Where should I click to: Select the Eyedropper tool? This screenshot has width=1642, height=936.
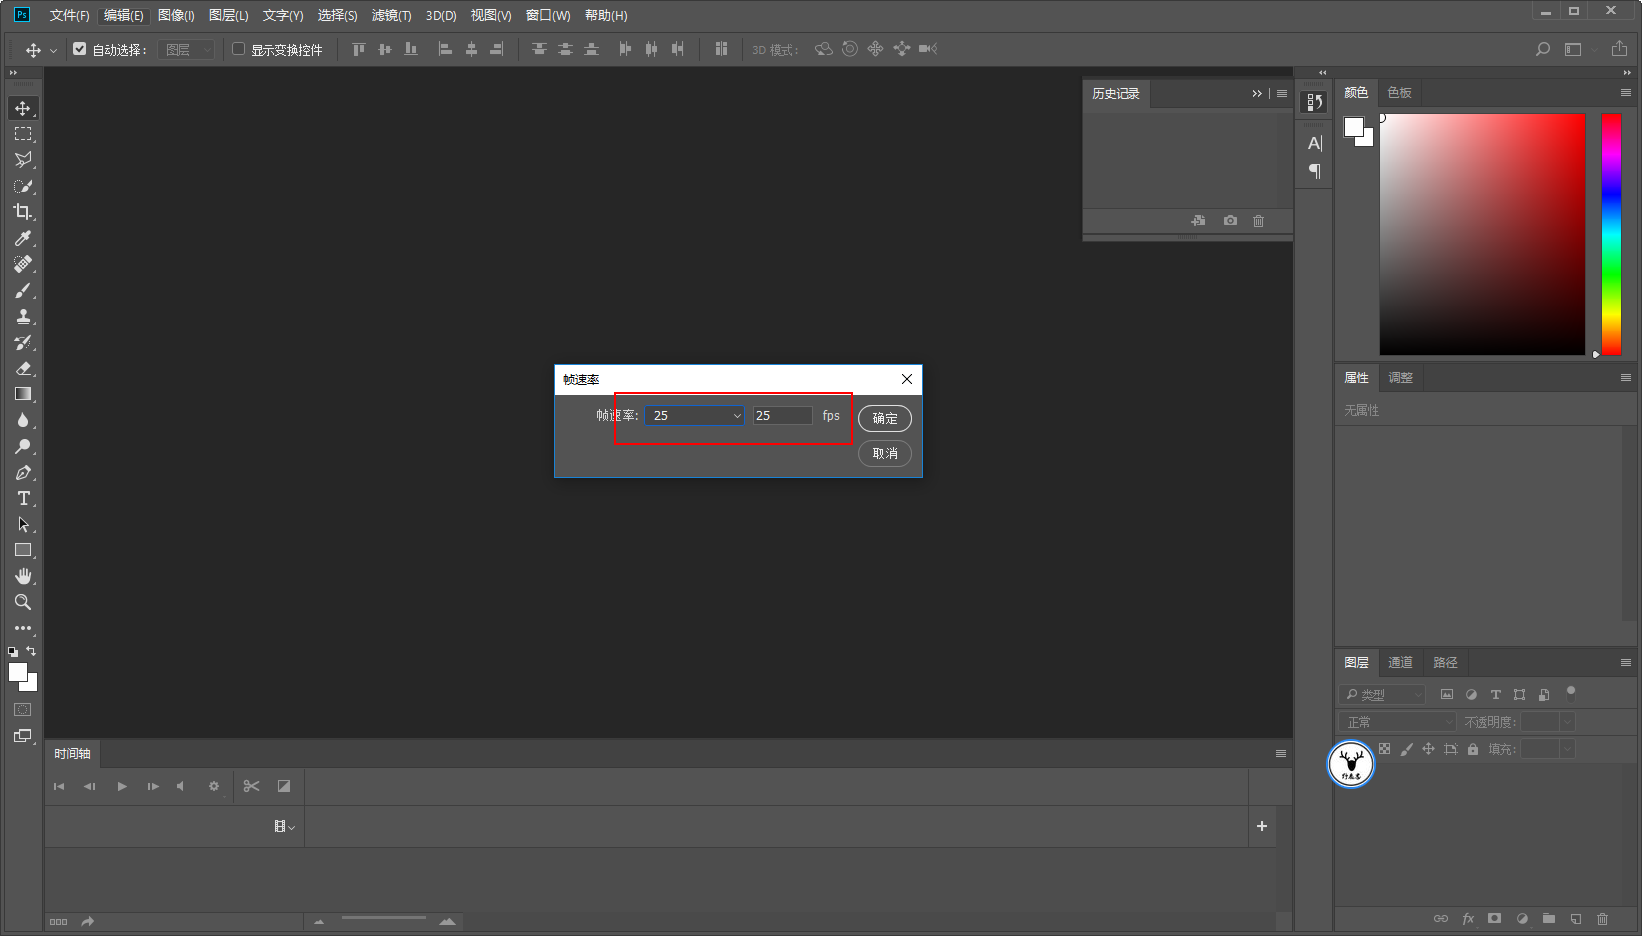(22, 238)
